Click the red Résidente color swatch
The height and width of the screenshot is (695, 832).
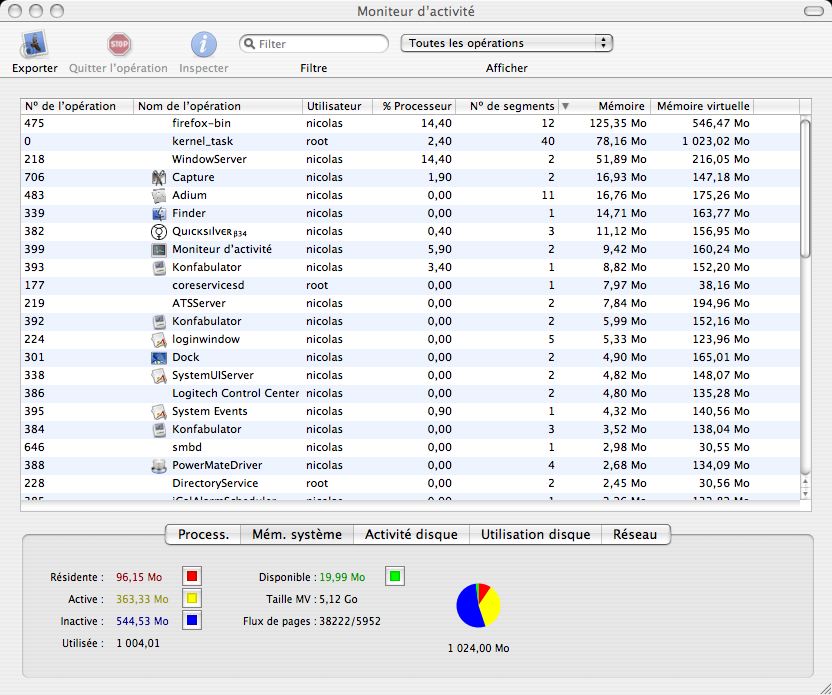192,576
